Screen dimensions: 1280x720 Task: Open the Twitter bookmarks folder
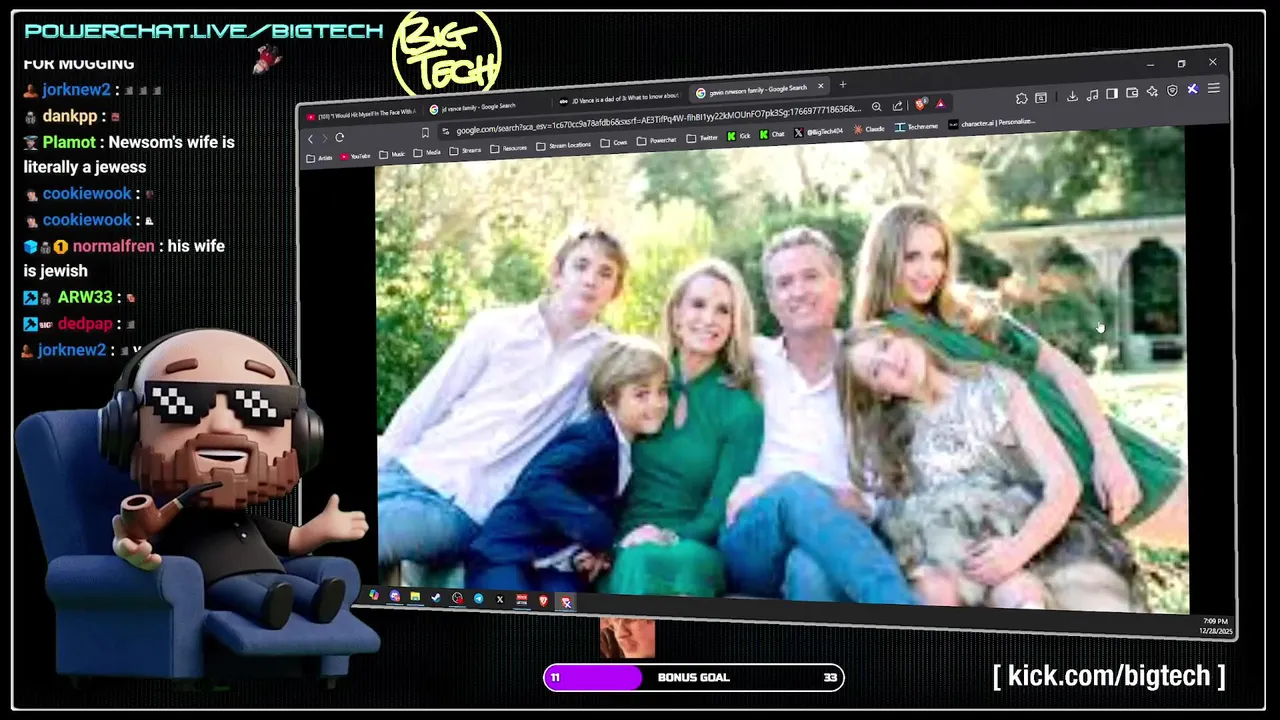click(x=702, y=138)
